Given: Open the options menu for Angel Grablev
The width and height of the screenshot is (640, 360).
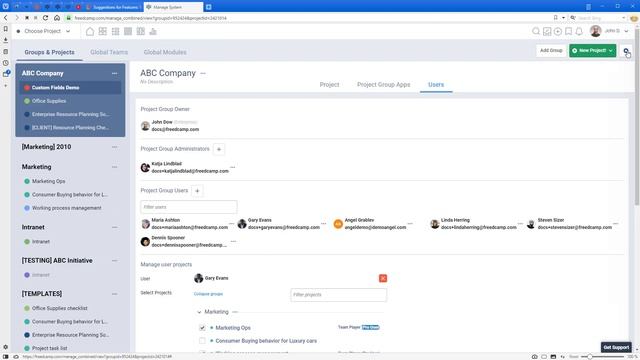Looking at the screenshot, I should tap(410, 224).
